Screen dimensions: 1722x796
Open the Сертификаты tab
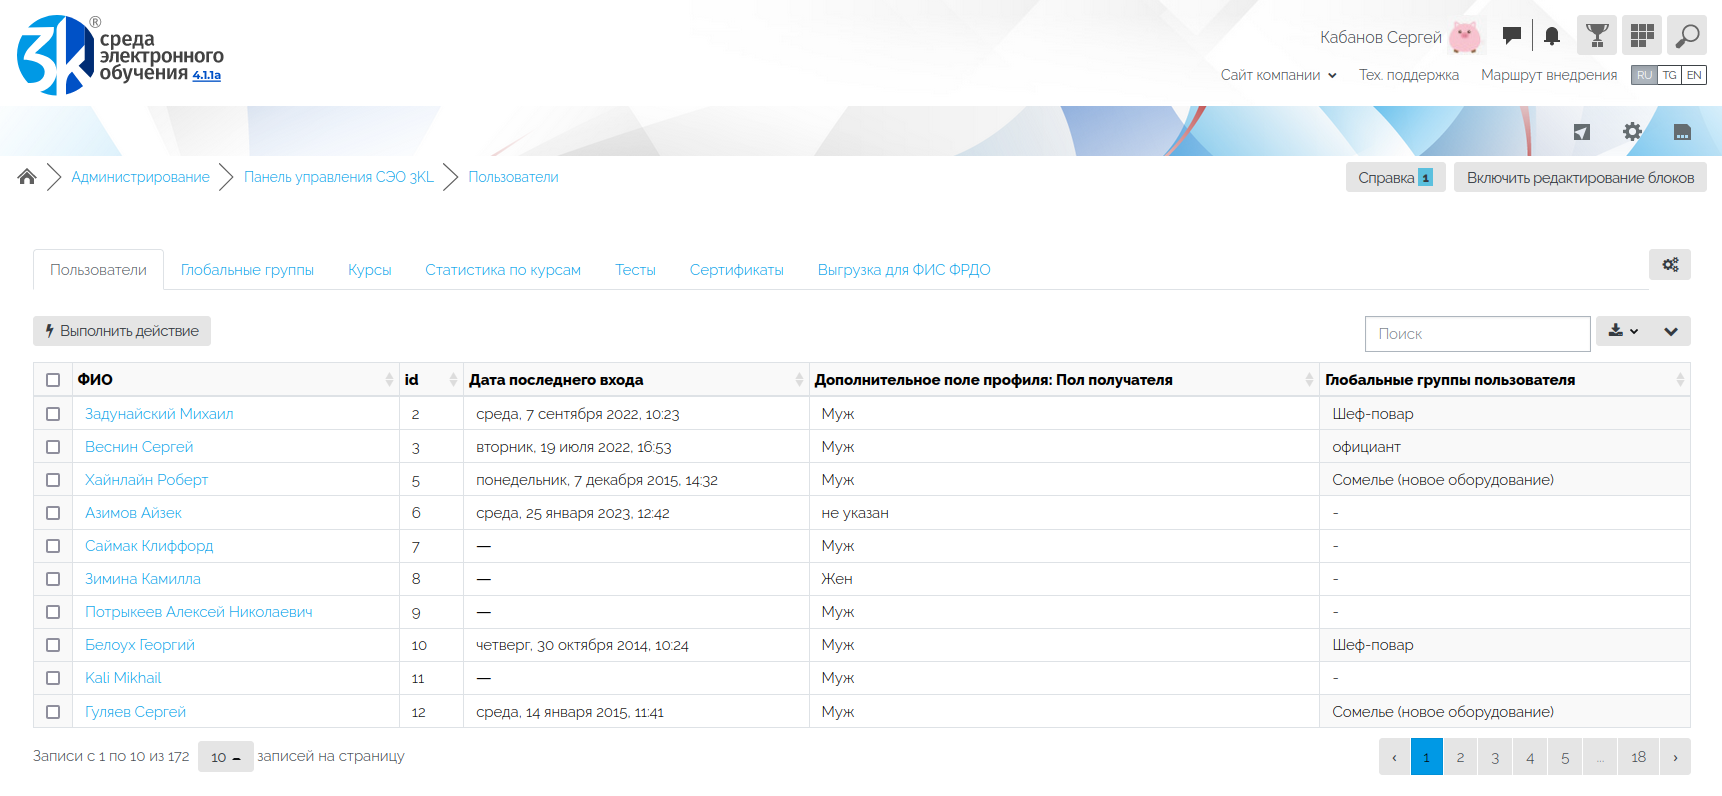click(x=736, y=270)
